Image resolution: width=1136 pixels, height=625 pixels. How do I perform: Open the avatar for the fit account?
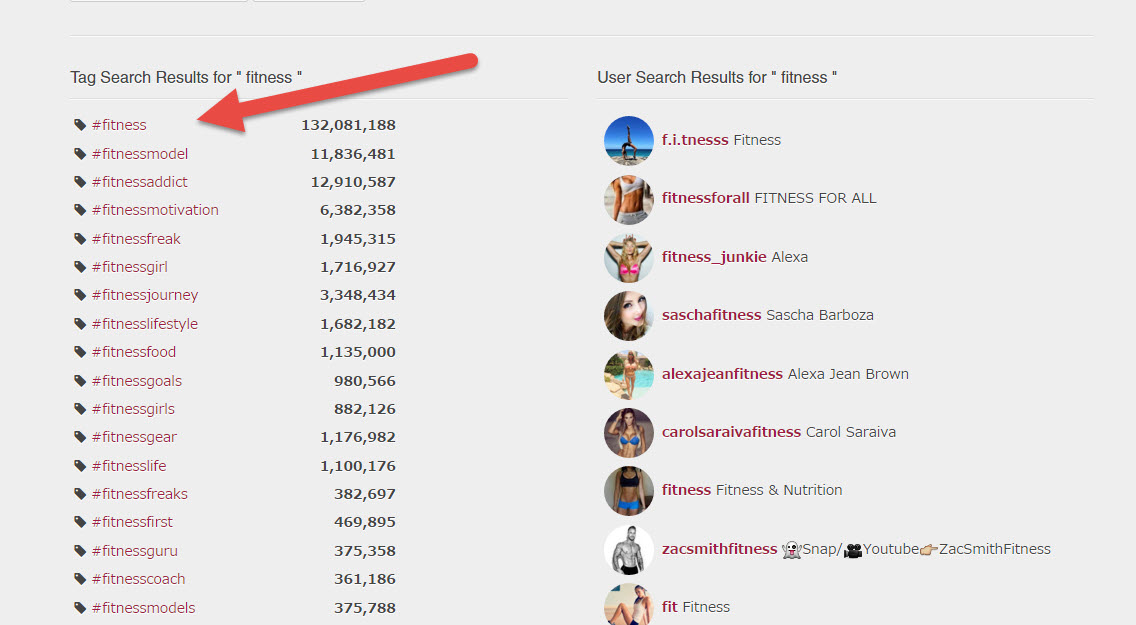pyautogui.click(x=628, y=606)
